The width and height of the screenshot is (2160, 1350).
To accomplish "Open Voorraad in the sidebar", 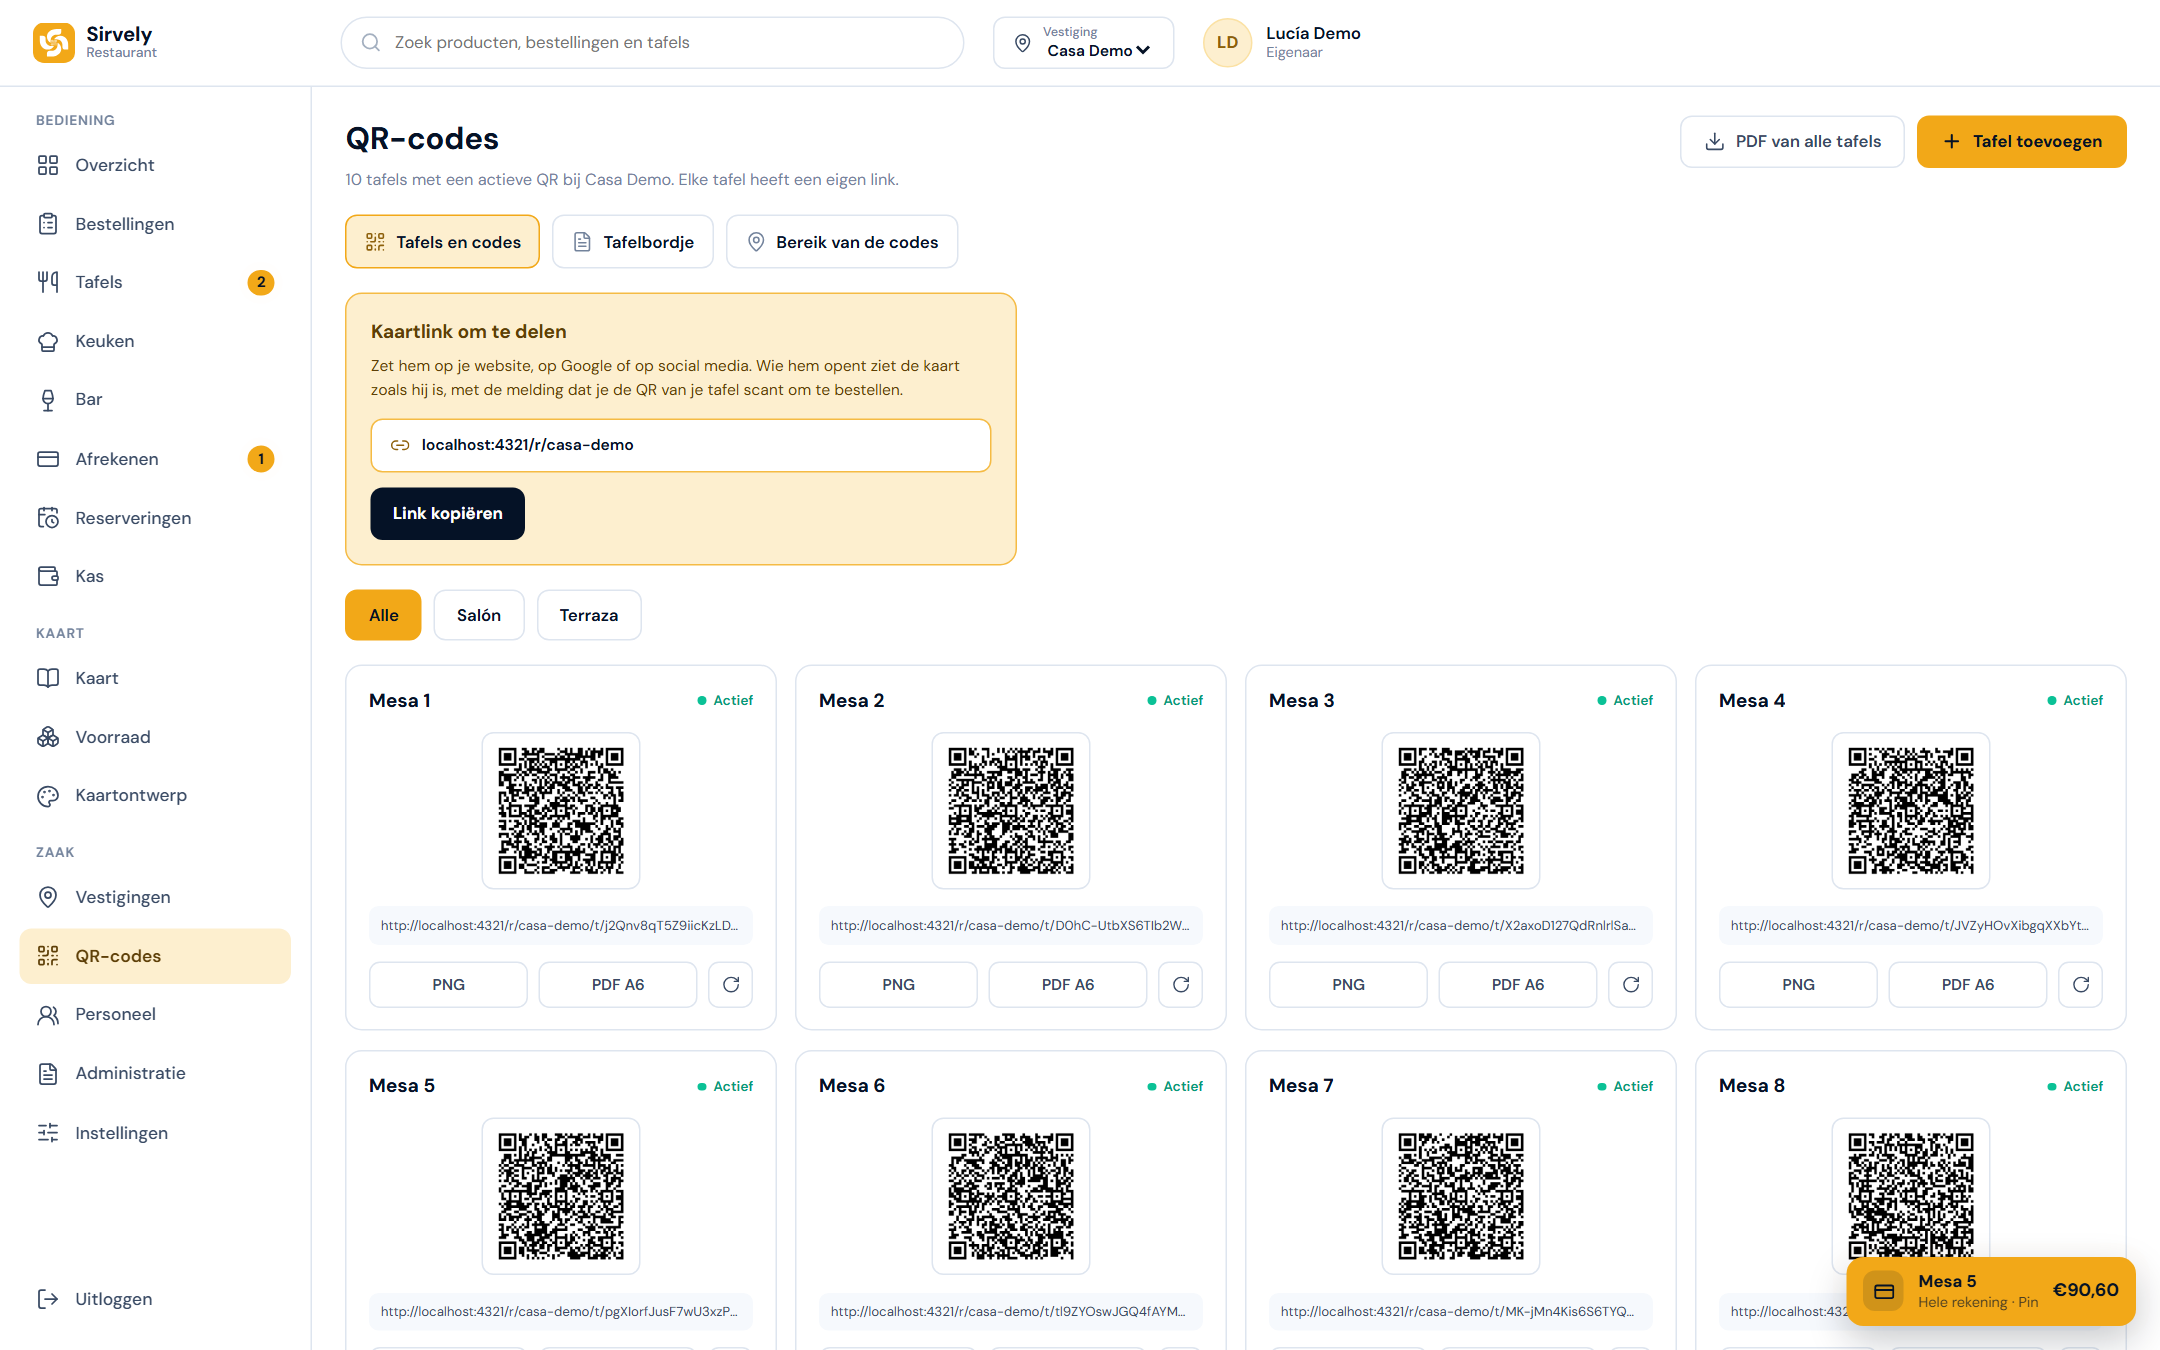I will 155,737.
